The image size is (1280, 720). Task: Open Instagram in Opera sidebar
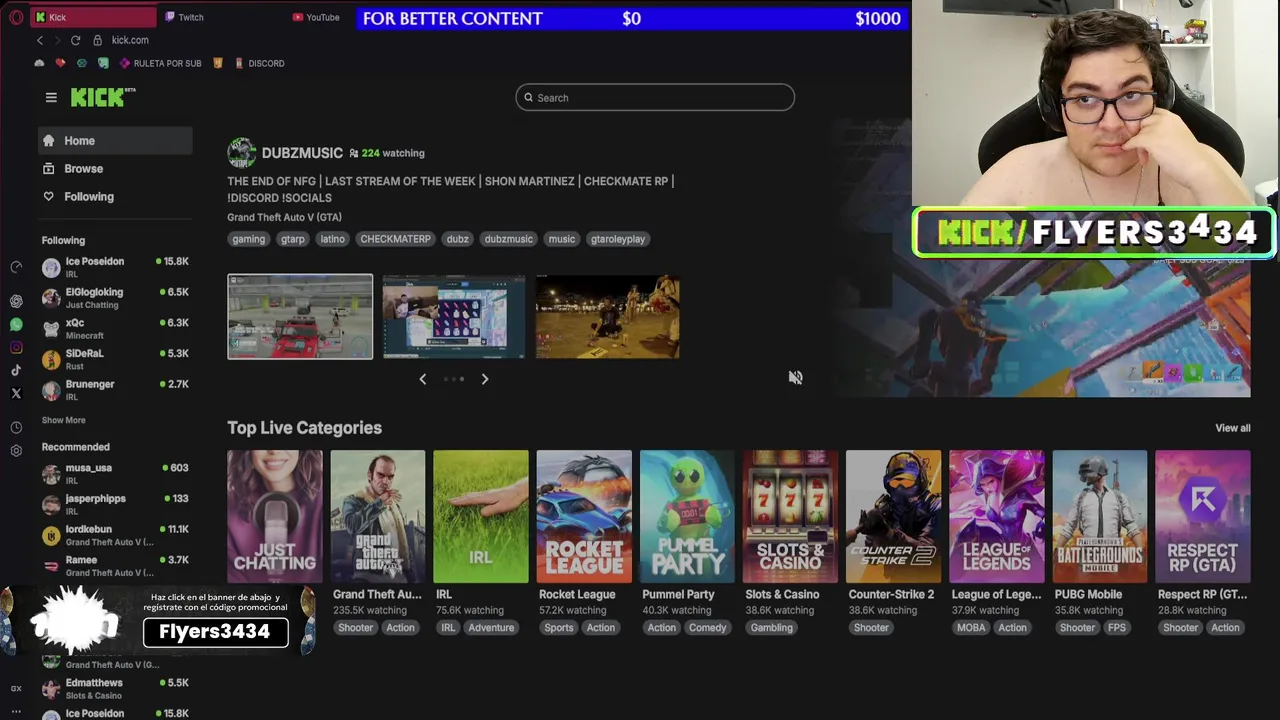tap(16, 347)
